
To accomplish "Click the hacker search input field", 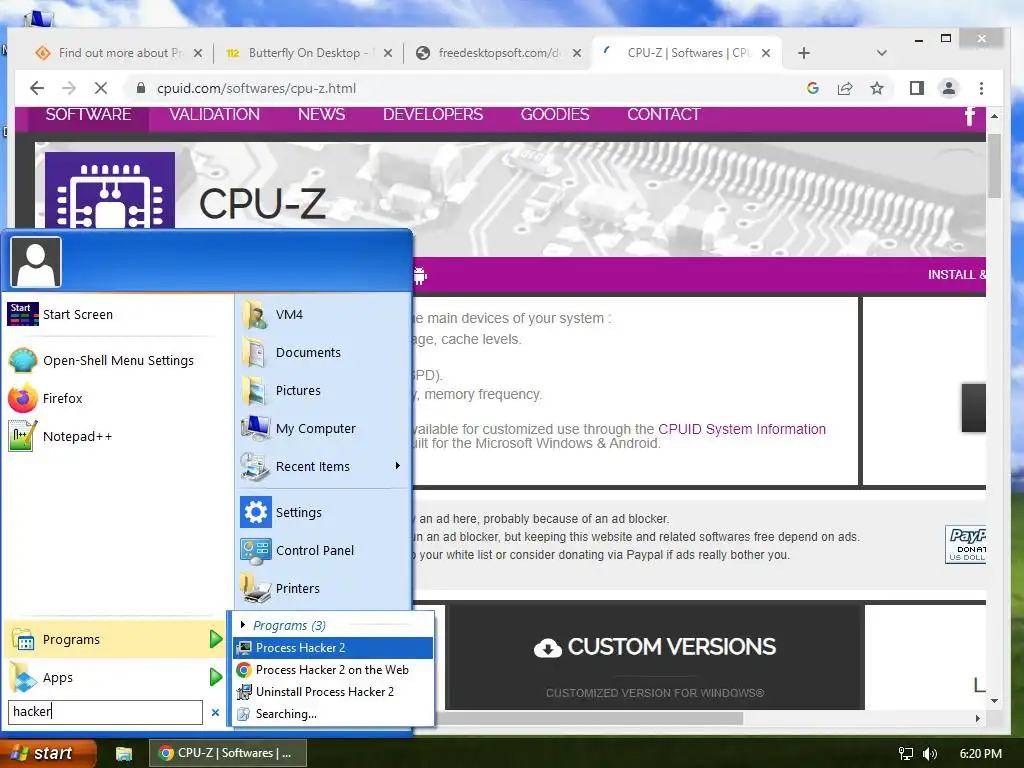I will pyautogui.click(x=105, y=712).
